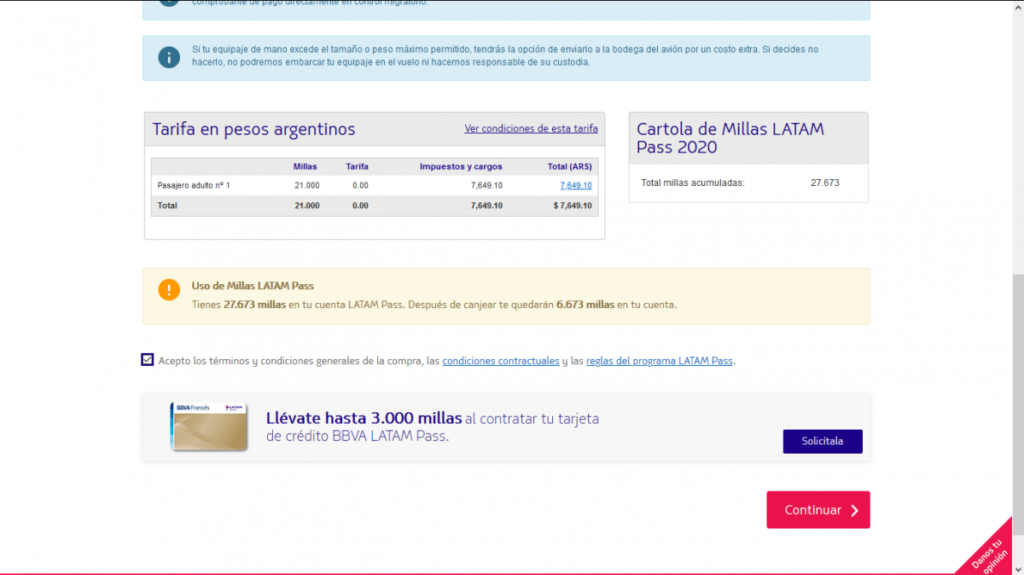The image size is (1024, 575).
Task: Click the 7,649.10 total amount link
Action: [575, 186]
